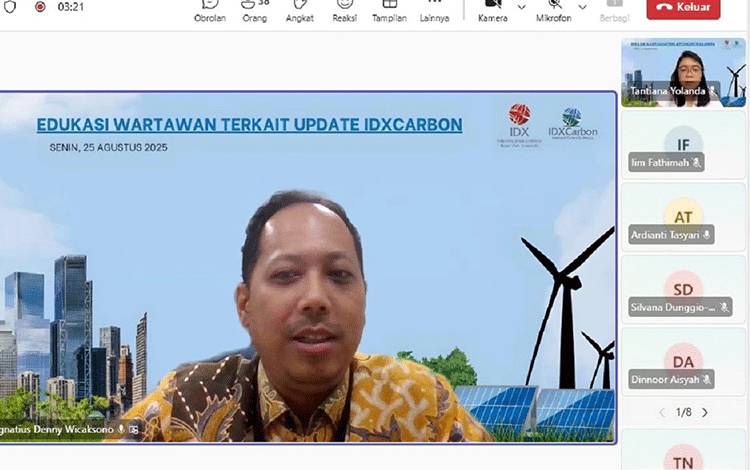Click muted mic icon beside Dinnoor Aisyah
The height and width of the screenshot is (470, 750).
pyautogui.click(x=706, y=380)
